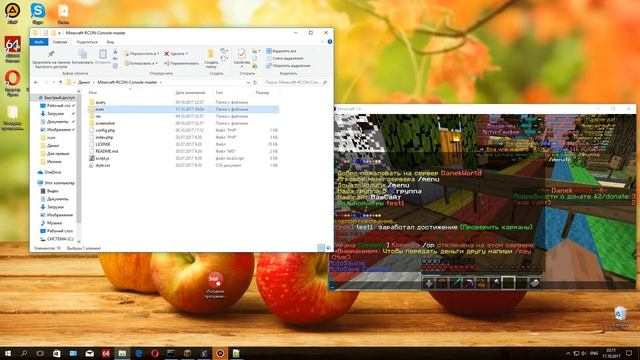The width and height of the screenshot is (640, 360).
Task: Go up one folder level arrow
Action: (60, 82)
